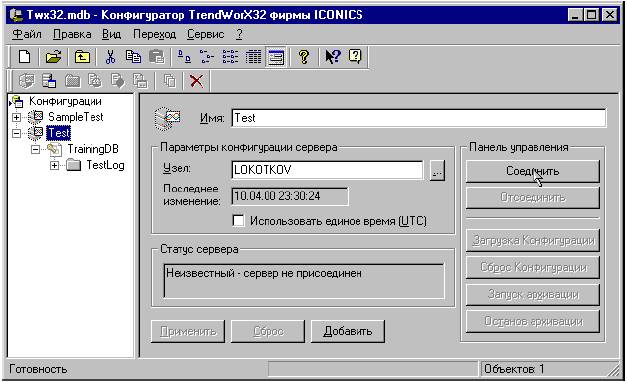The image size is (627, 382).
Task: Click the server status text Неизвестный - сервер не присоединен
Action: [264, 274]
